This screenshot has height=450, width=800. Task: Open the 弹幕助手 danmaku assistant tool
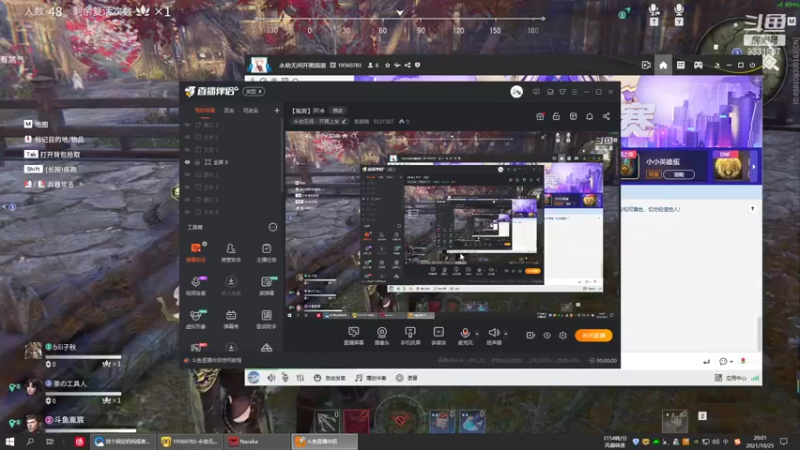195,253
